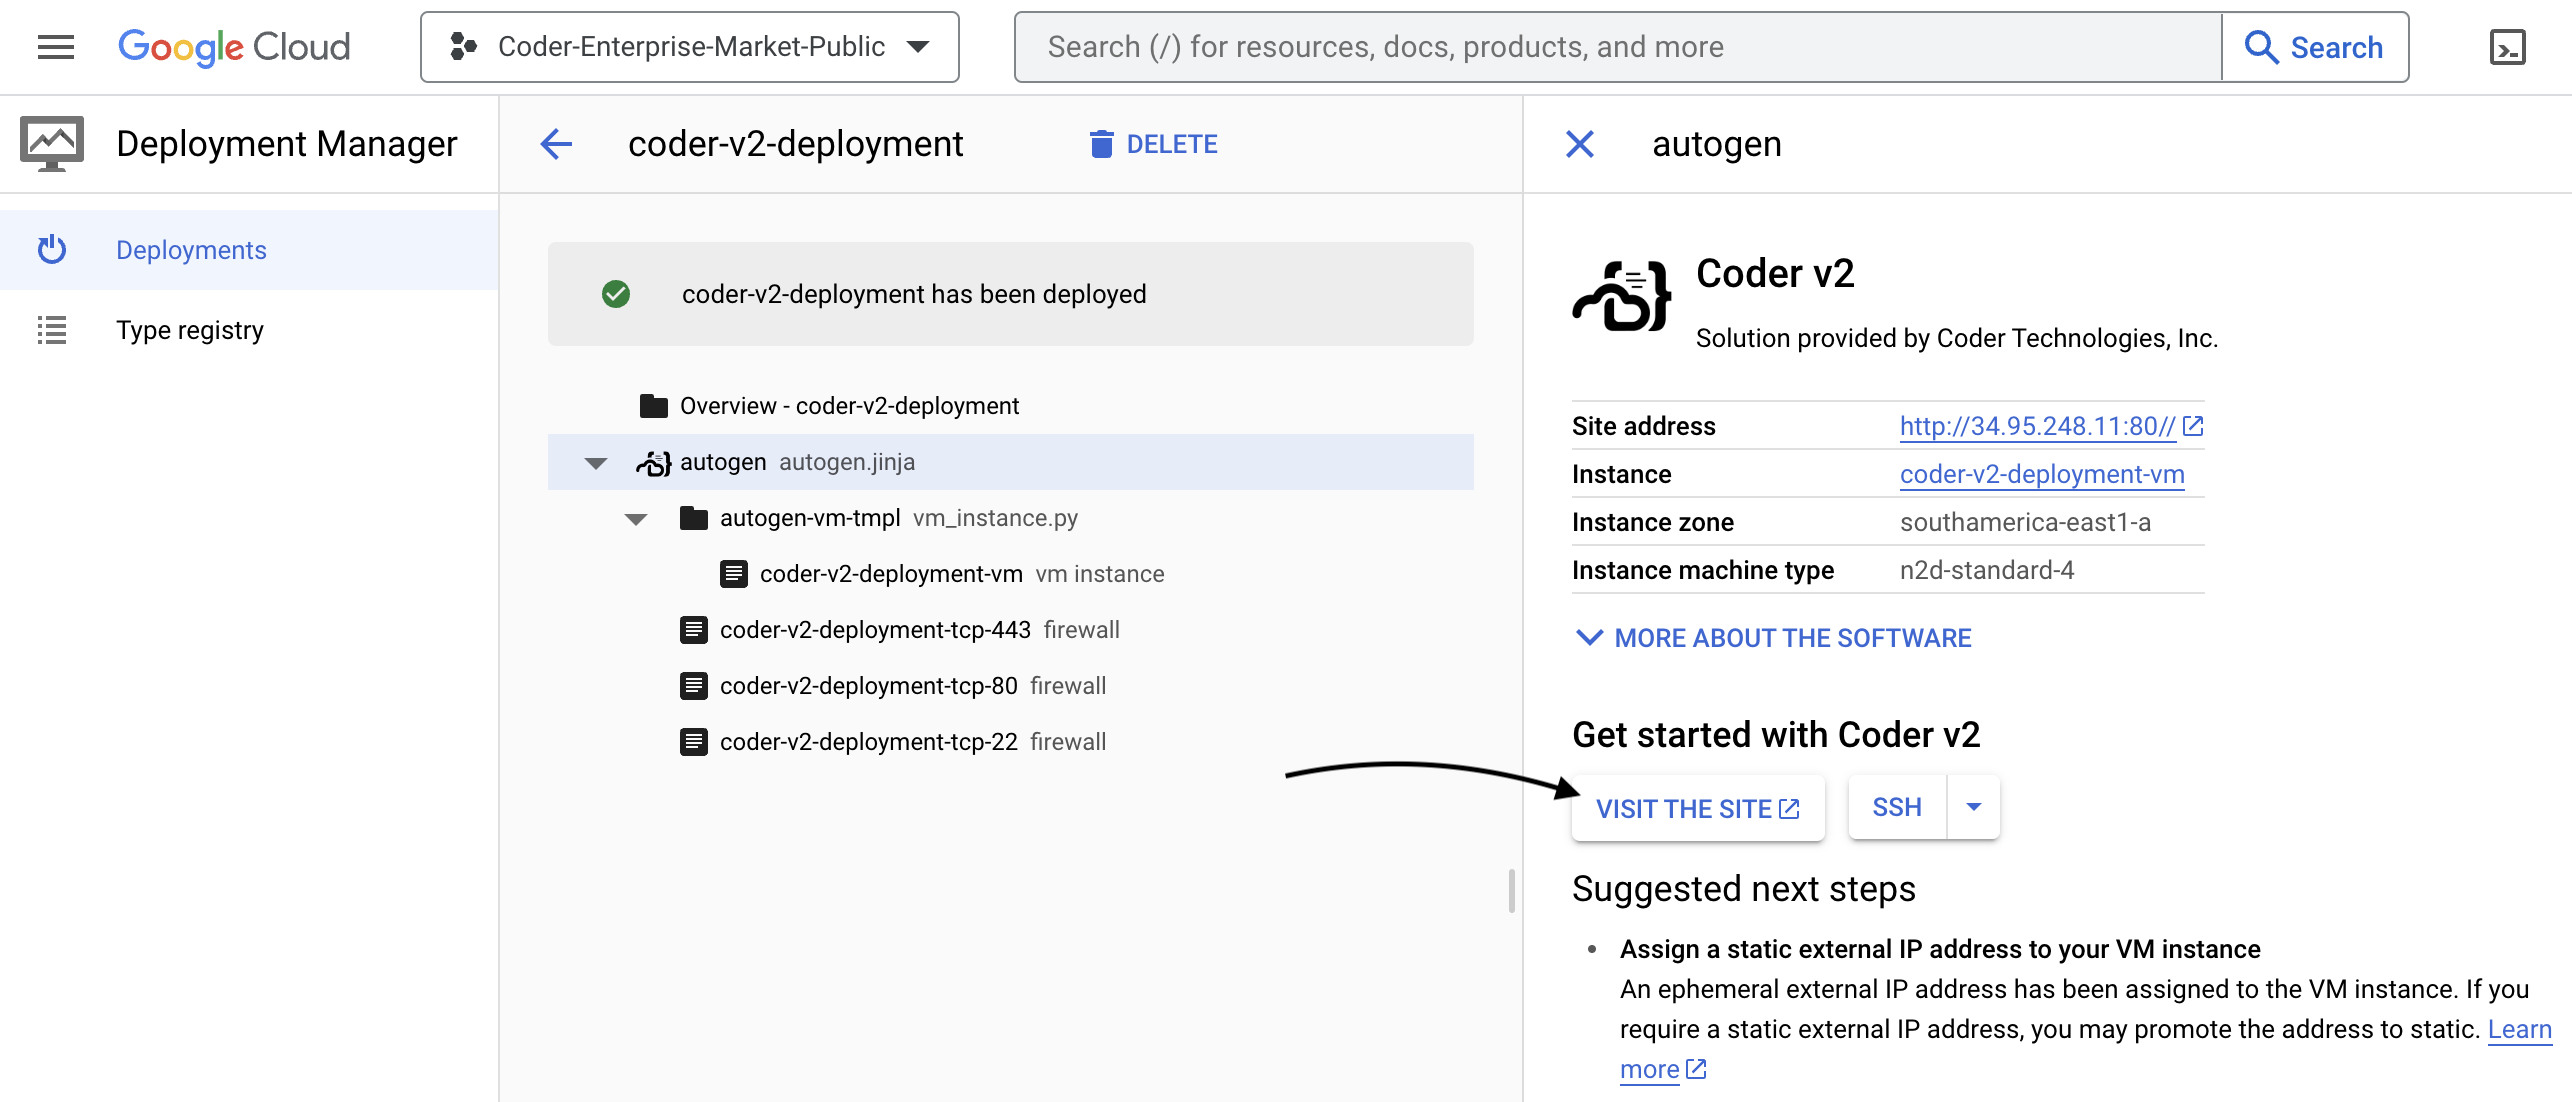Screen dimensions: 2572x1102
Task: Collapse the autogen tree node
Action: tap(595, 462)
